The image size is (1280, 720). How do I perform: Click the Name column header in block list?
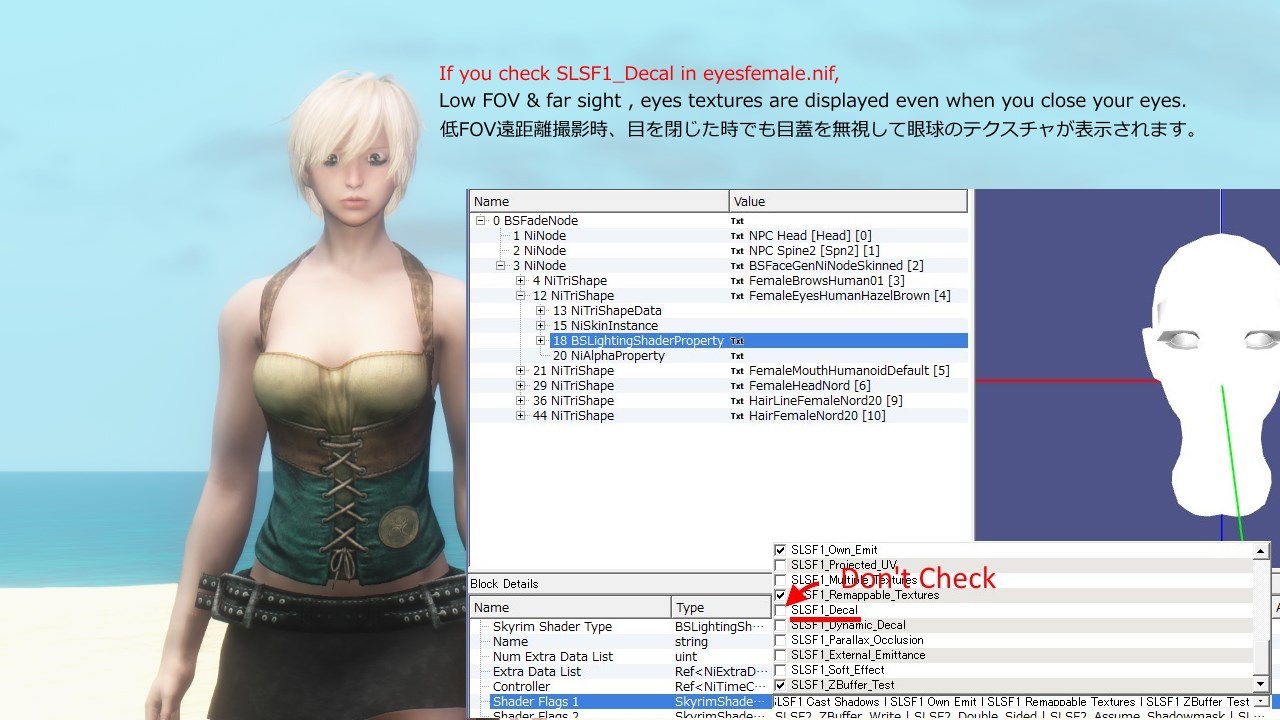[x=599, y=202]
